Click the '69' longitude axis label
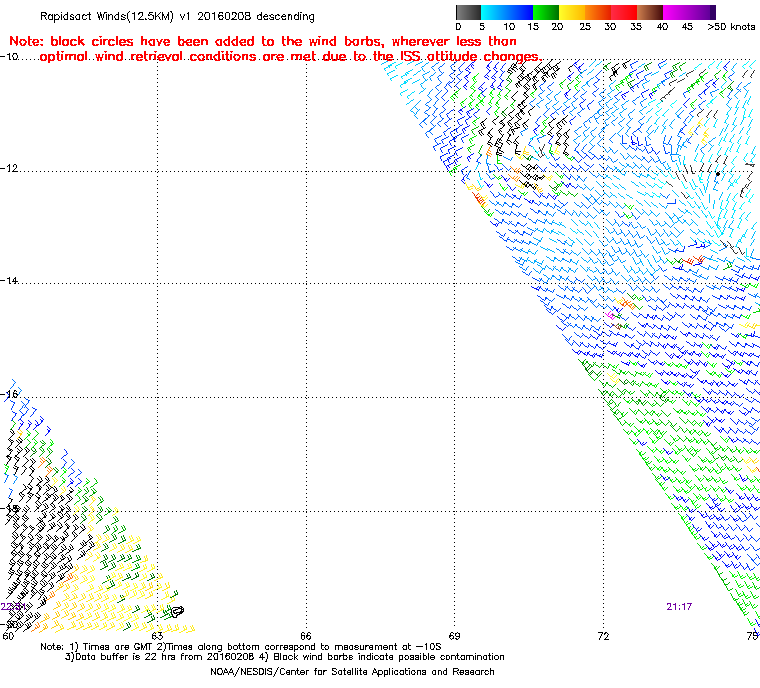Screen dimensions: 760x688 455,636
